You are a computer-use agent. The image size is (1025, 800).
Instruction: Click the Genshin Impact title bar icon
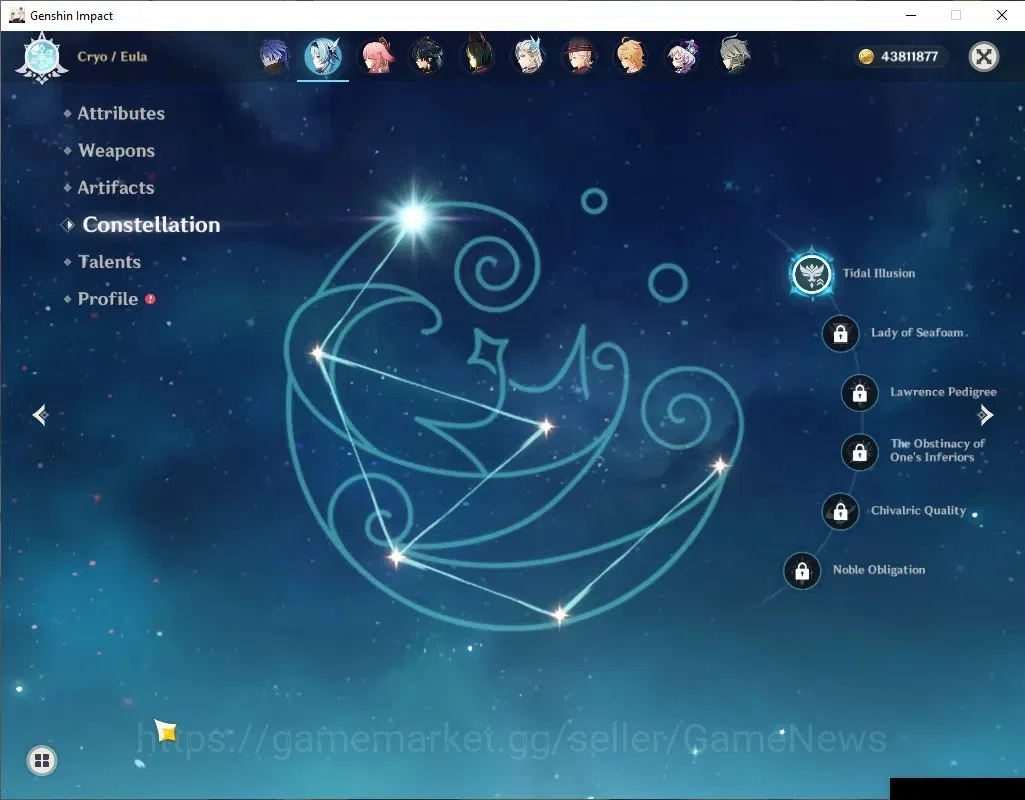point(16,15)
